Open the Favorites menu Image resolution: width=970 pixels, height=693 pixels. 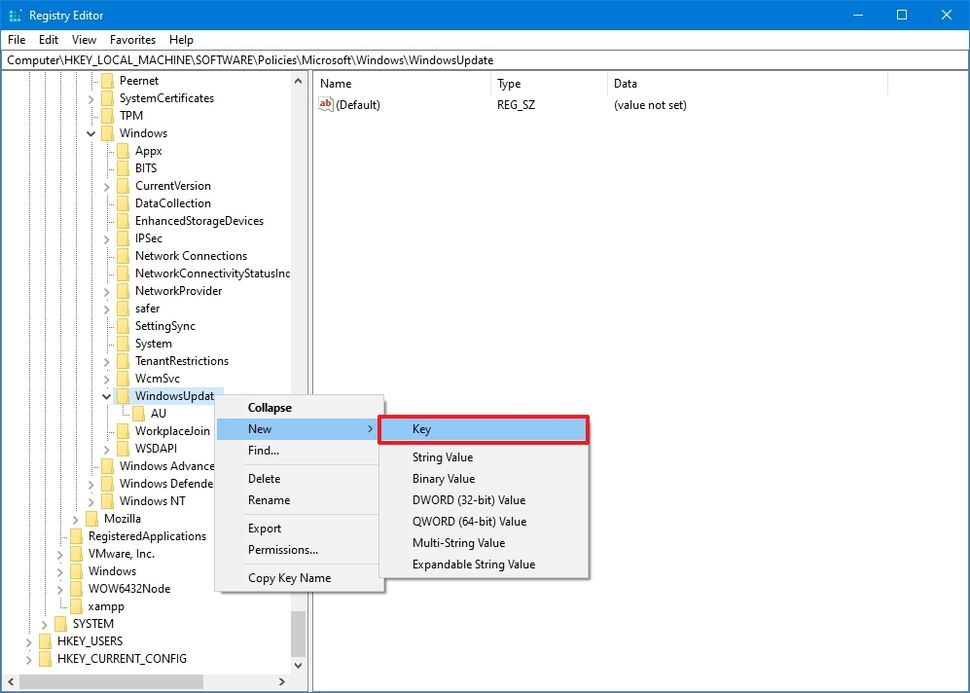pos(132,39)
